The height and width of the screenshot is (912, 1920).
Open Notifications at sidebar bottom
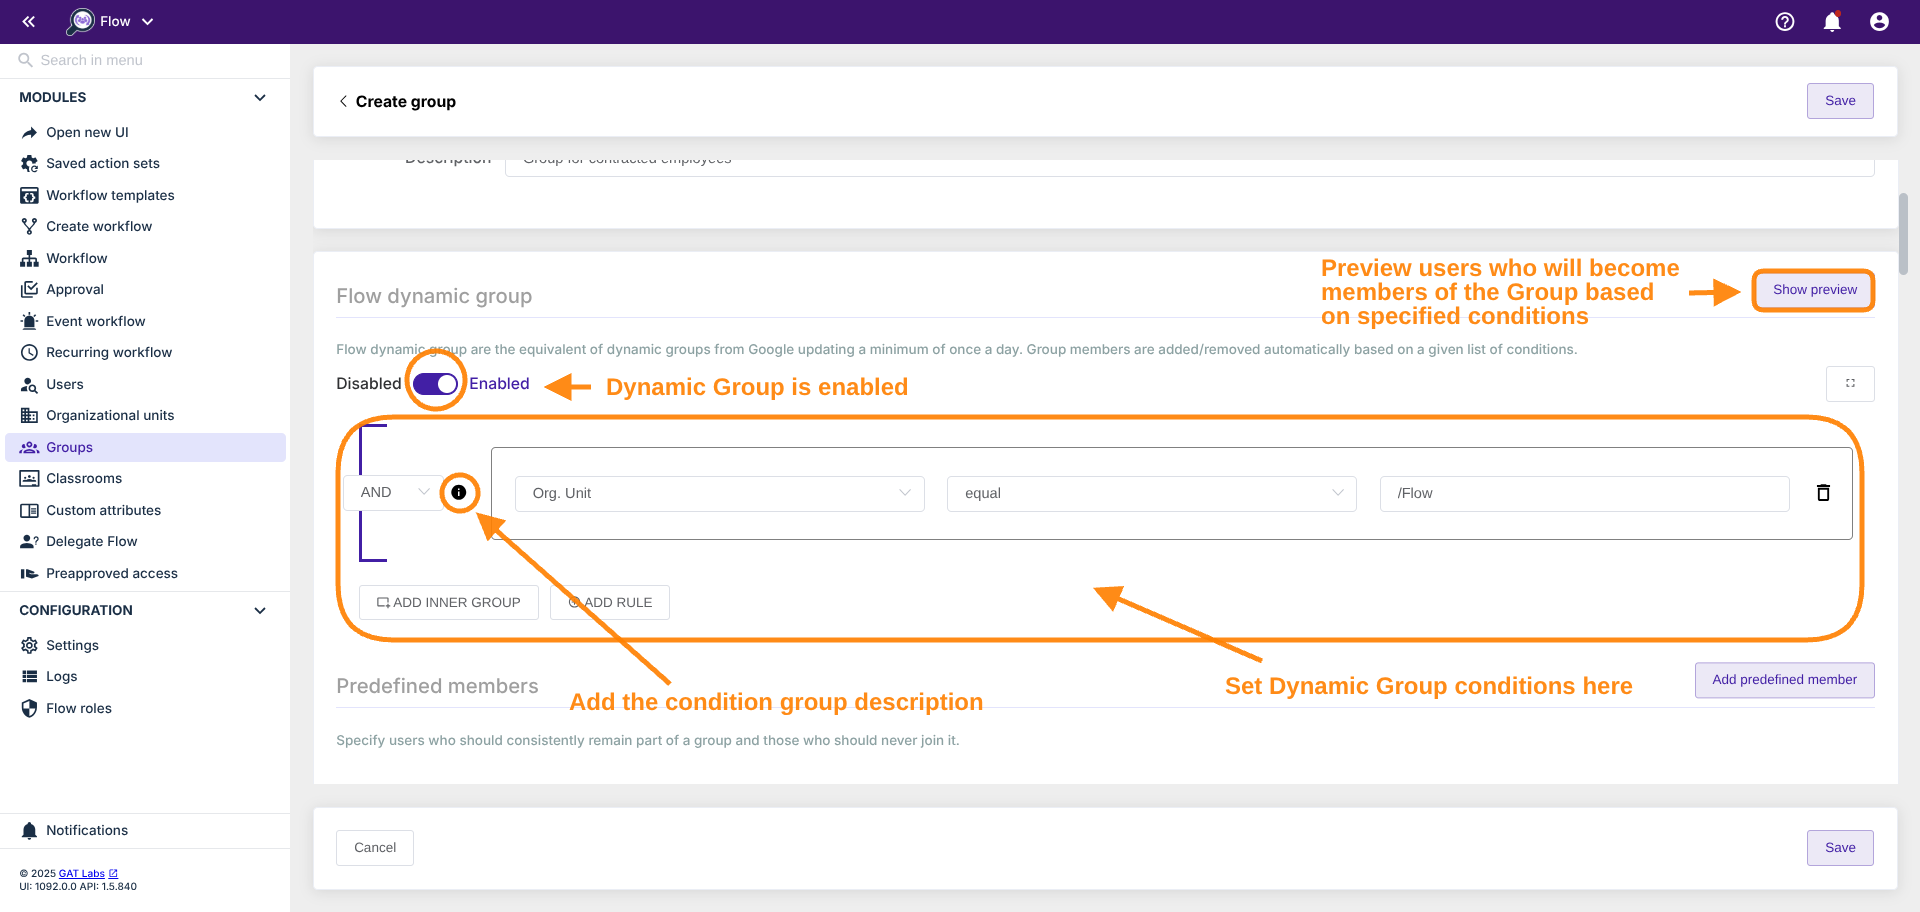click(x=146, y=830)
